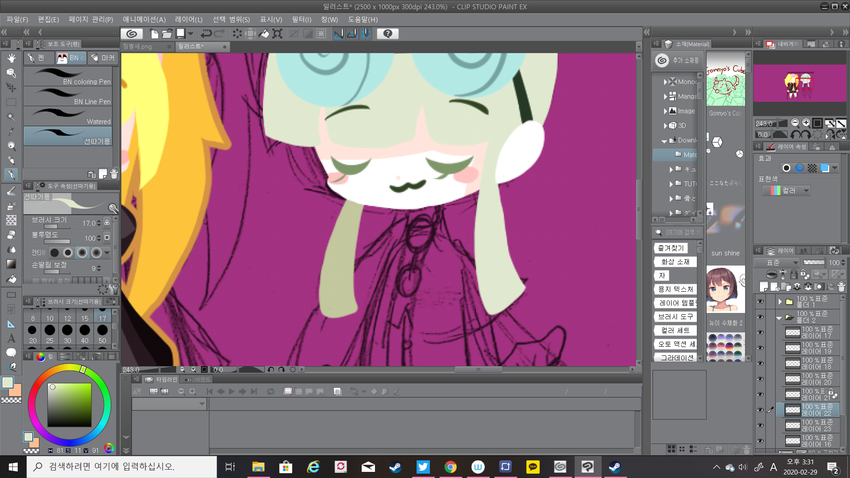Click the Fill bucket icon in command bar
Image resolution: width=850 pixels, height=478 pixels.
(264, 34)
